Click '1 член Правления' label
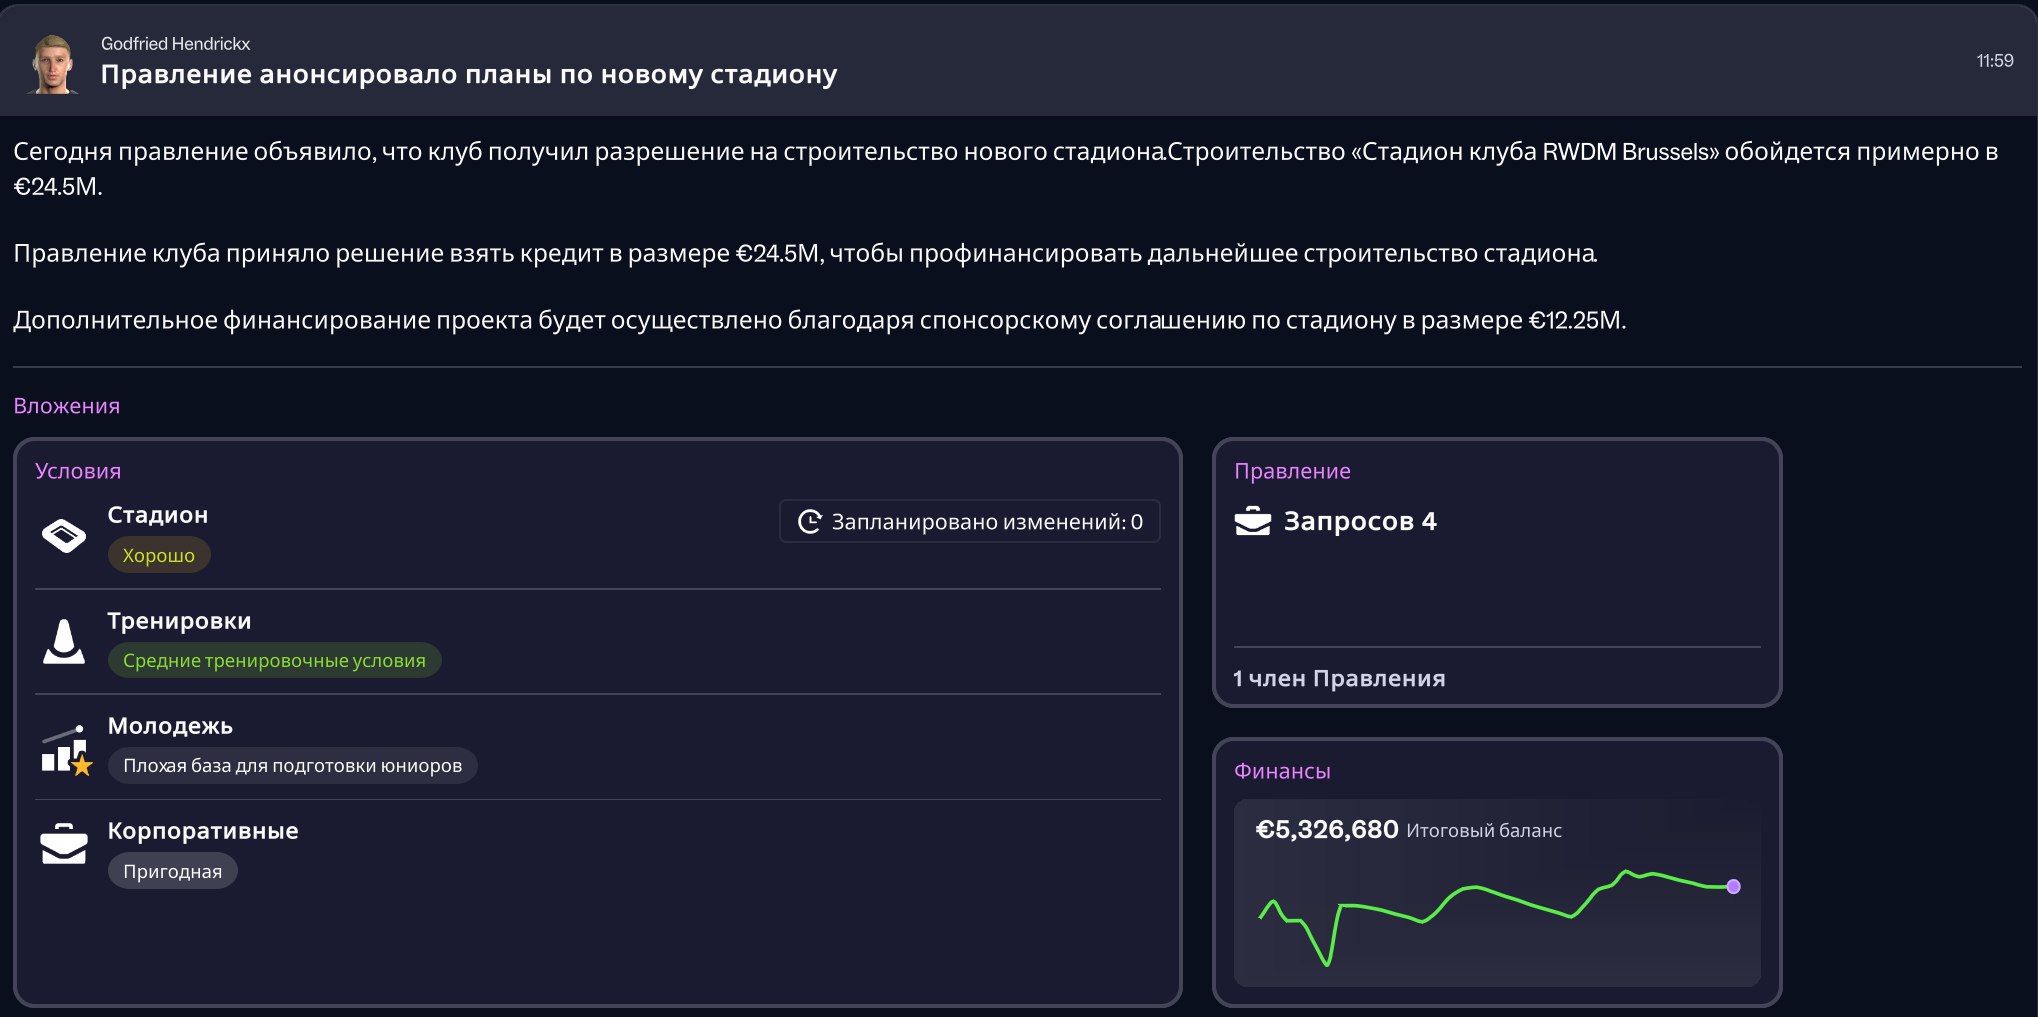 pyautogui.click(x=1339, y=678)
